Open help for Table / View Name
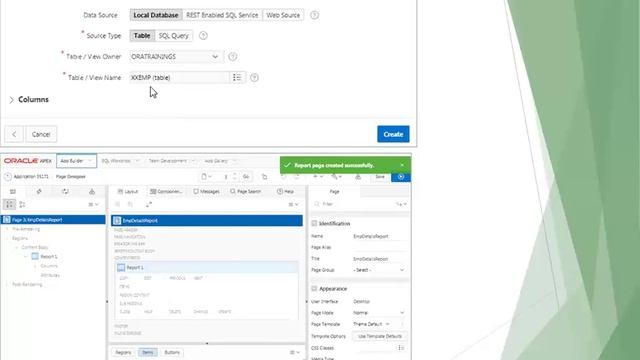The width and height of the screenshot is (640, 360). [x=254, y=77]
